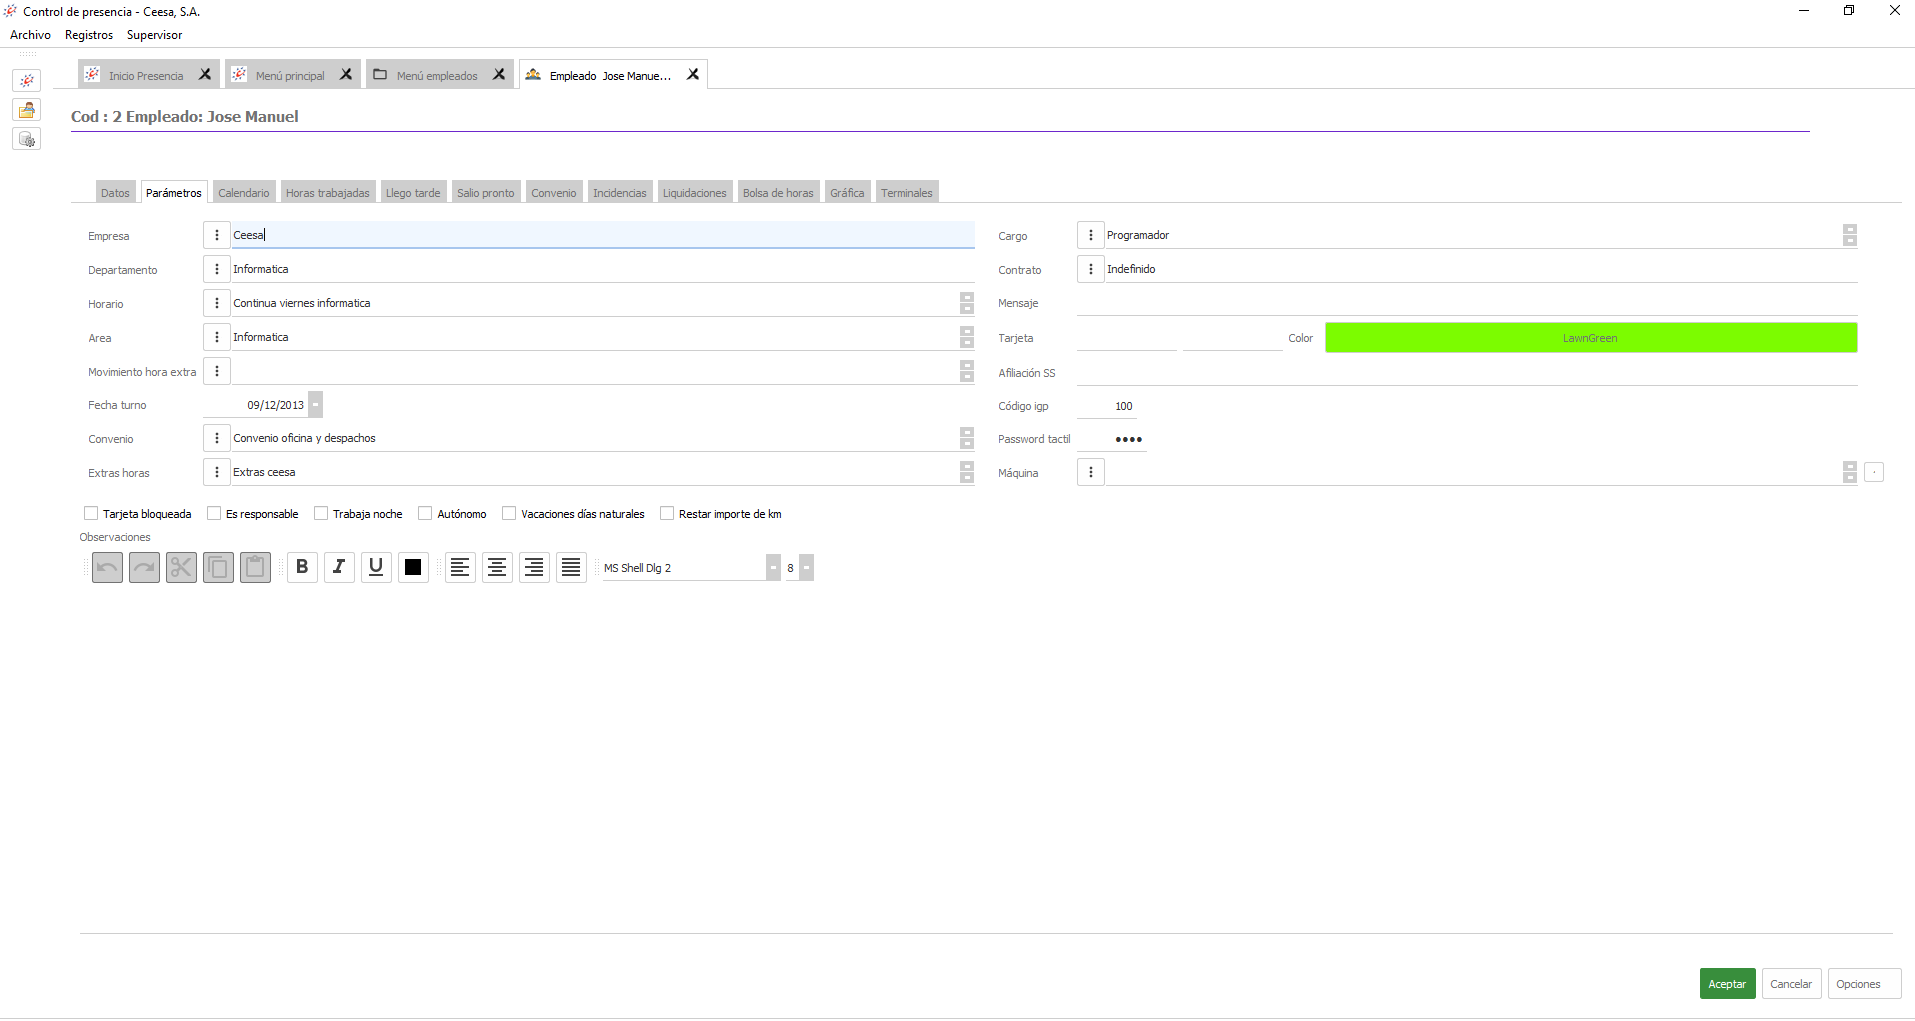This screenshot has height=1021, width=1915.
Task: Toggle italic text formatting
Action: pyautogui.click(x=339, y=567)
